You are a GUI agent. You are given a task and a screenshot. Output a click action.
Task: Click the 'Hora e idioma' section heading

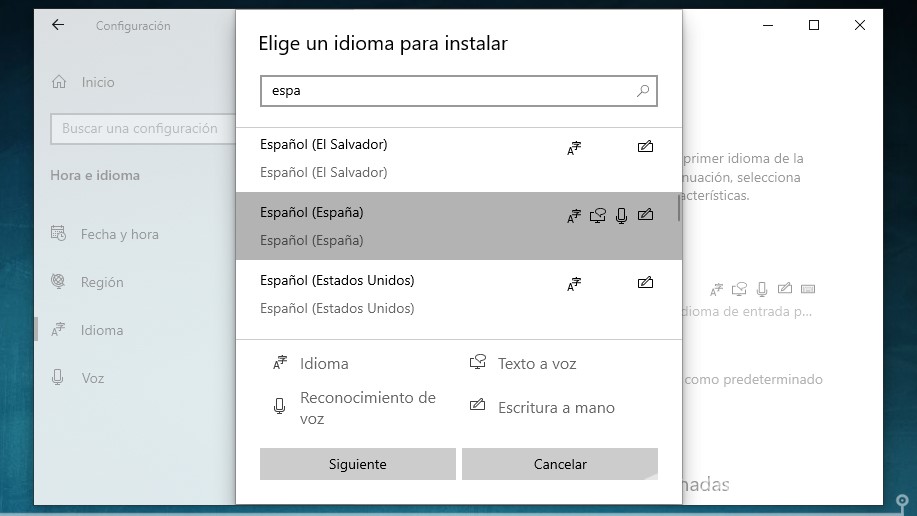(x=95, y=176)
